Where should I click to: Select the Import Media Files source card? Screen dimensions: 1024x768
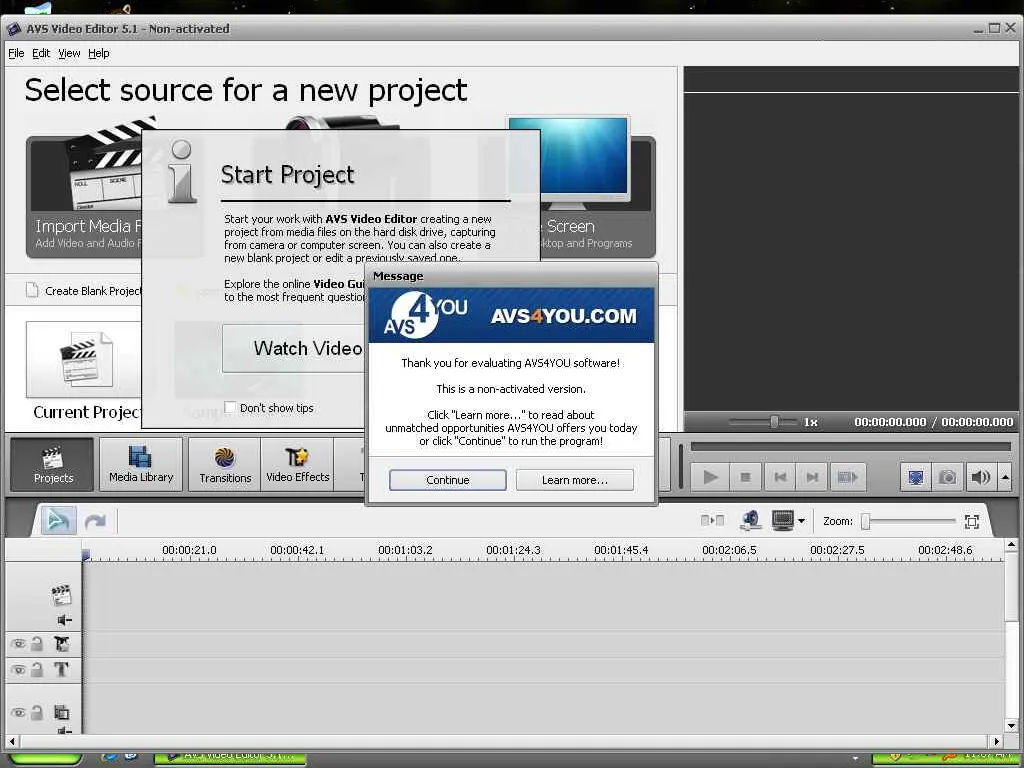tap(84, 196)
